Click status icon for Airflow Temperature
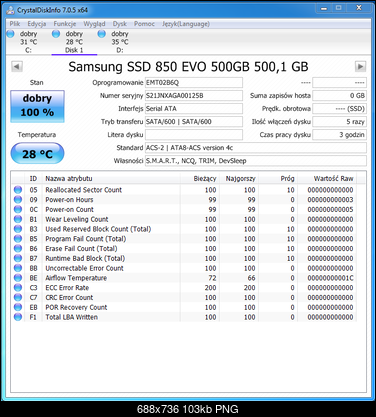This screenshot has width=376, height=417. pos(18,278)
